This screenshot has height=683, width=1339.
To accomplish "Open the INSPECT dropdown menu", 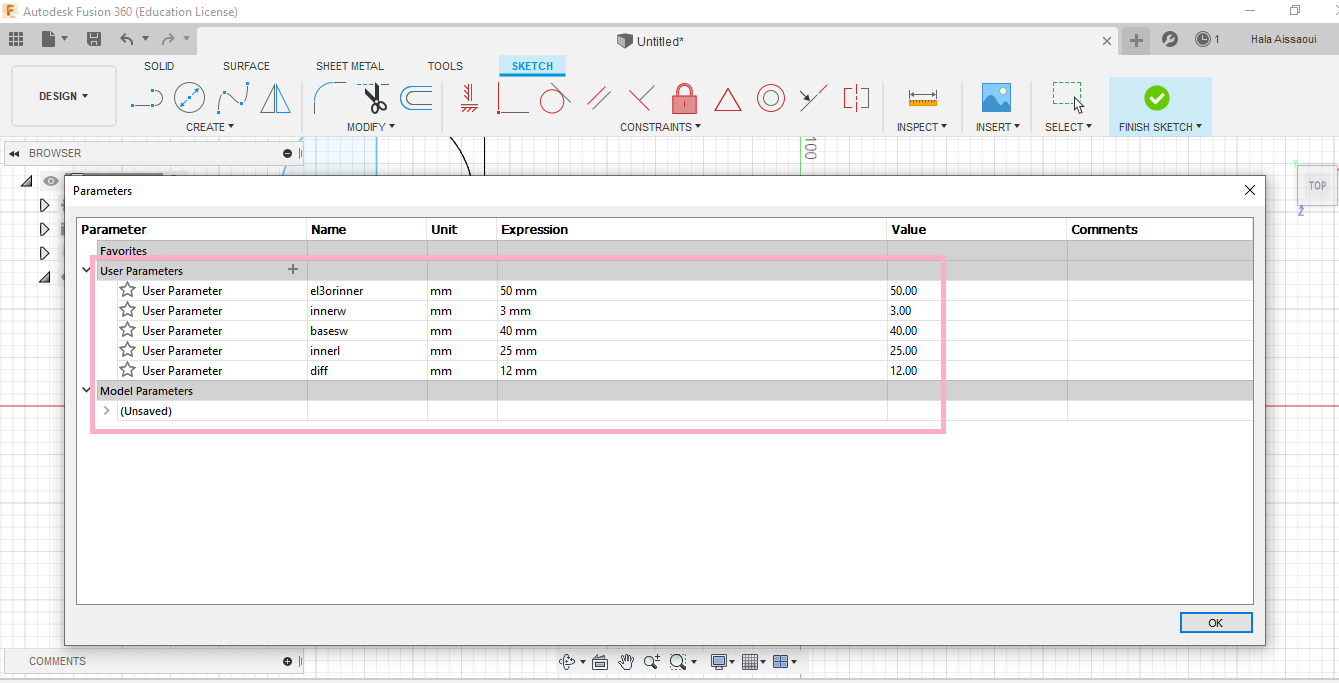I will pos(922,127).
